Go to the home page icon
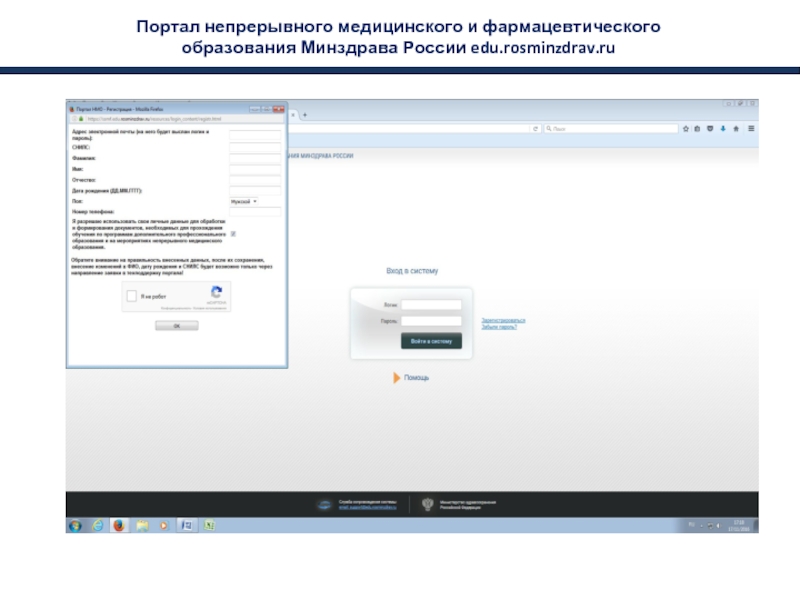 coord(736,129)
